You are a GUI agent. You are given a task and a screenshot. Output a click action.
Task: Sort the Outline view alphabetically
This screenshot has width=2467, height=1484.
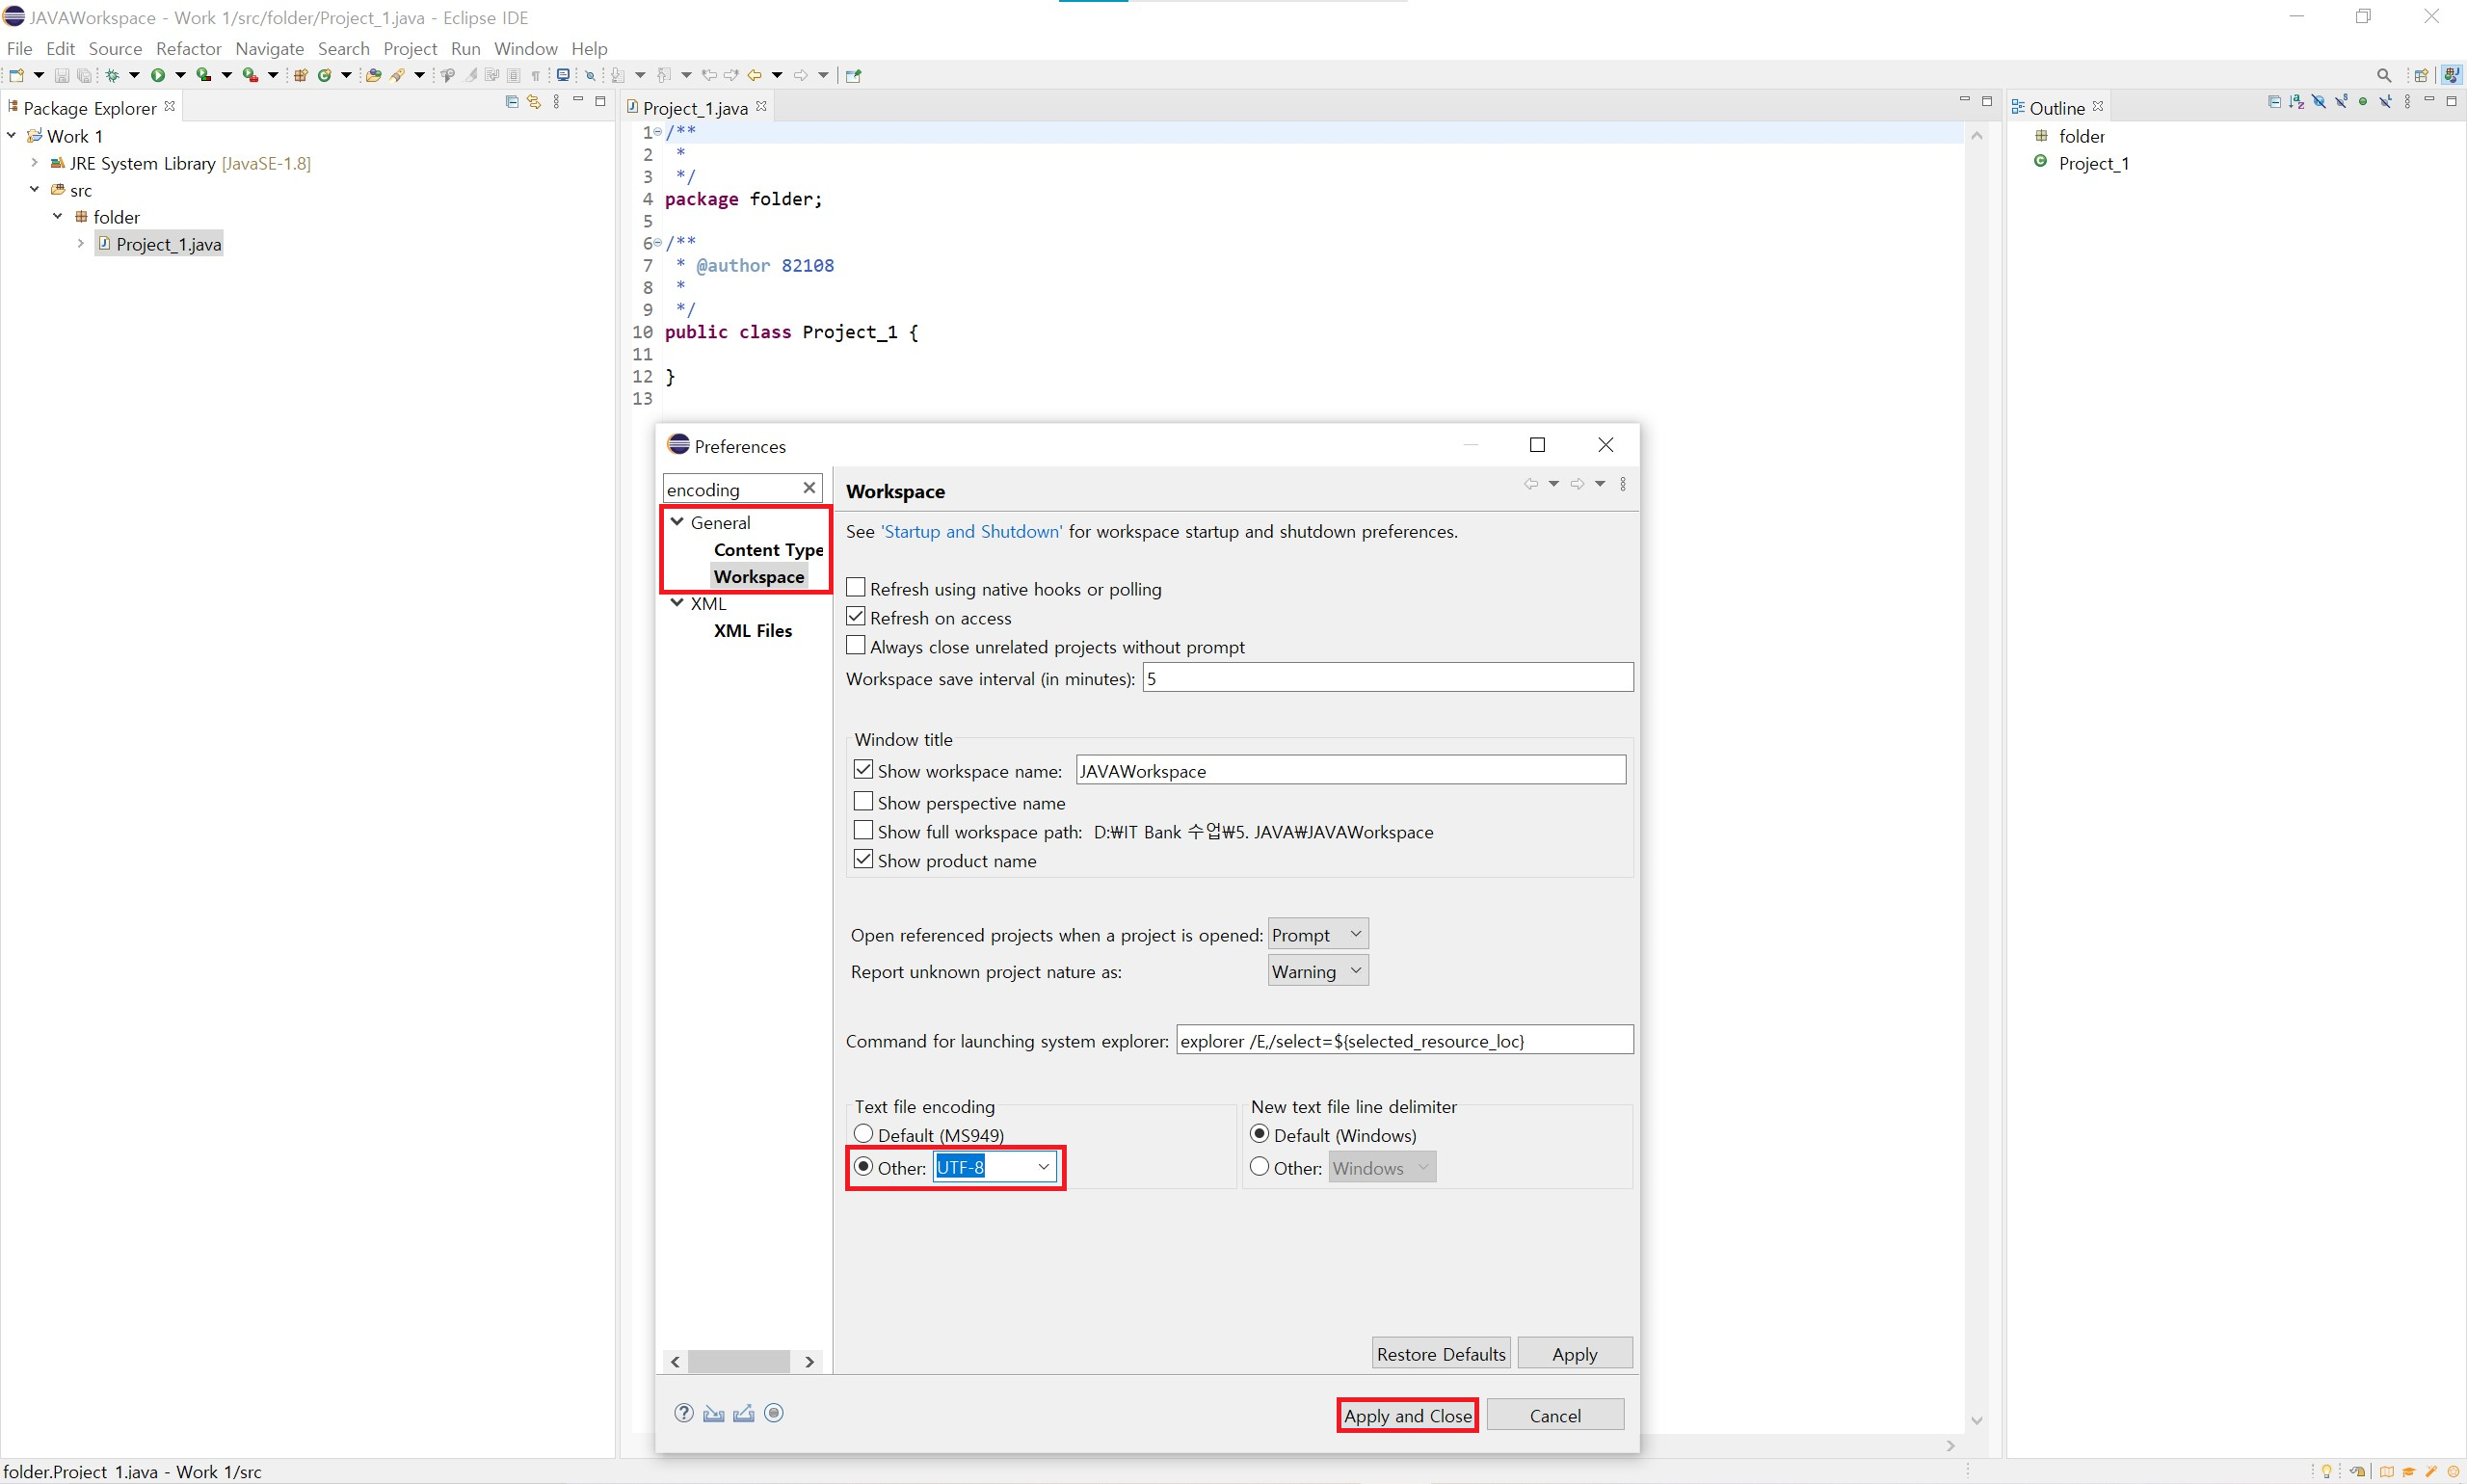2296,102
